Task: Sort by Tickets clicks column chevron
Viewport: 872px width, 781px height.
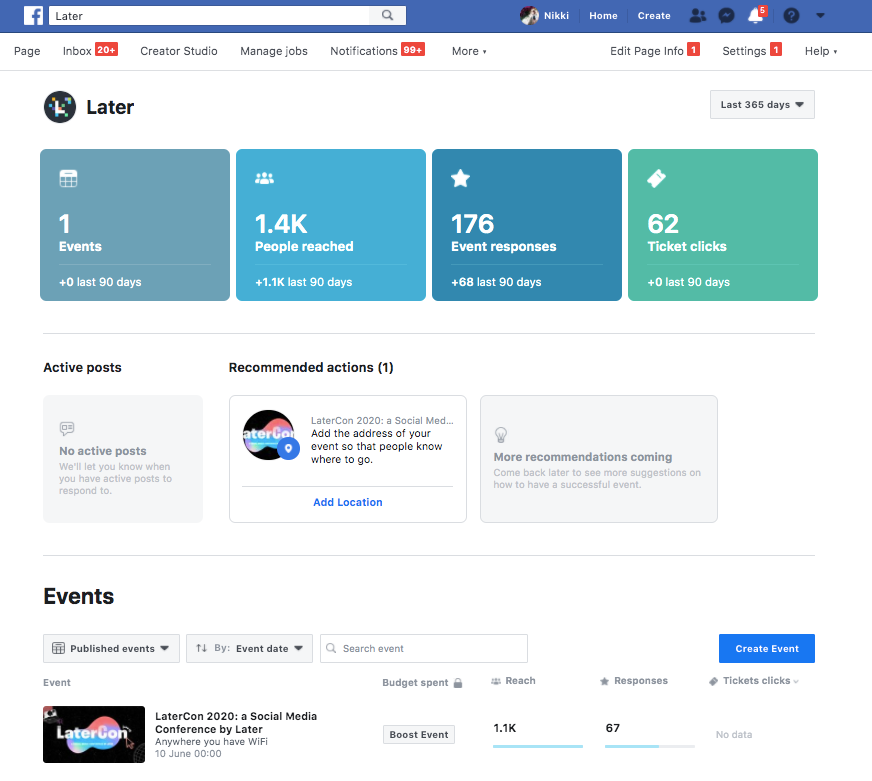Action: tap(796, 682)
